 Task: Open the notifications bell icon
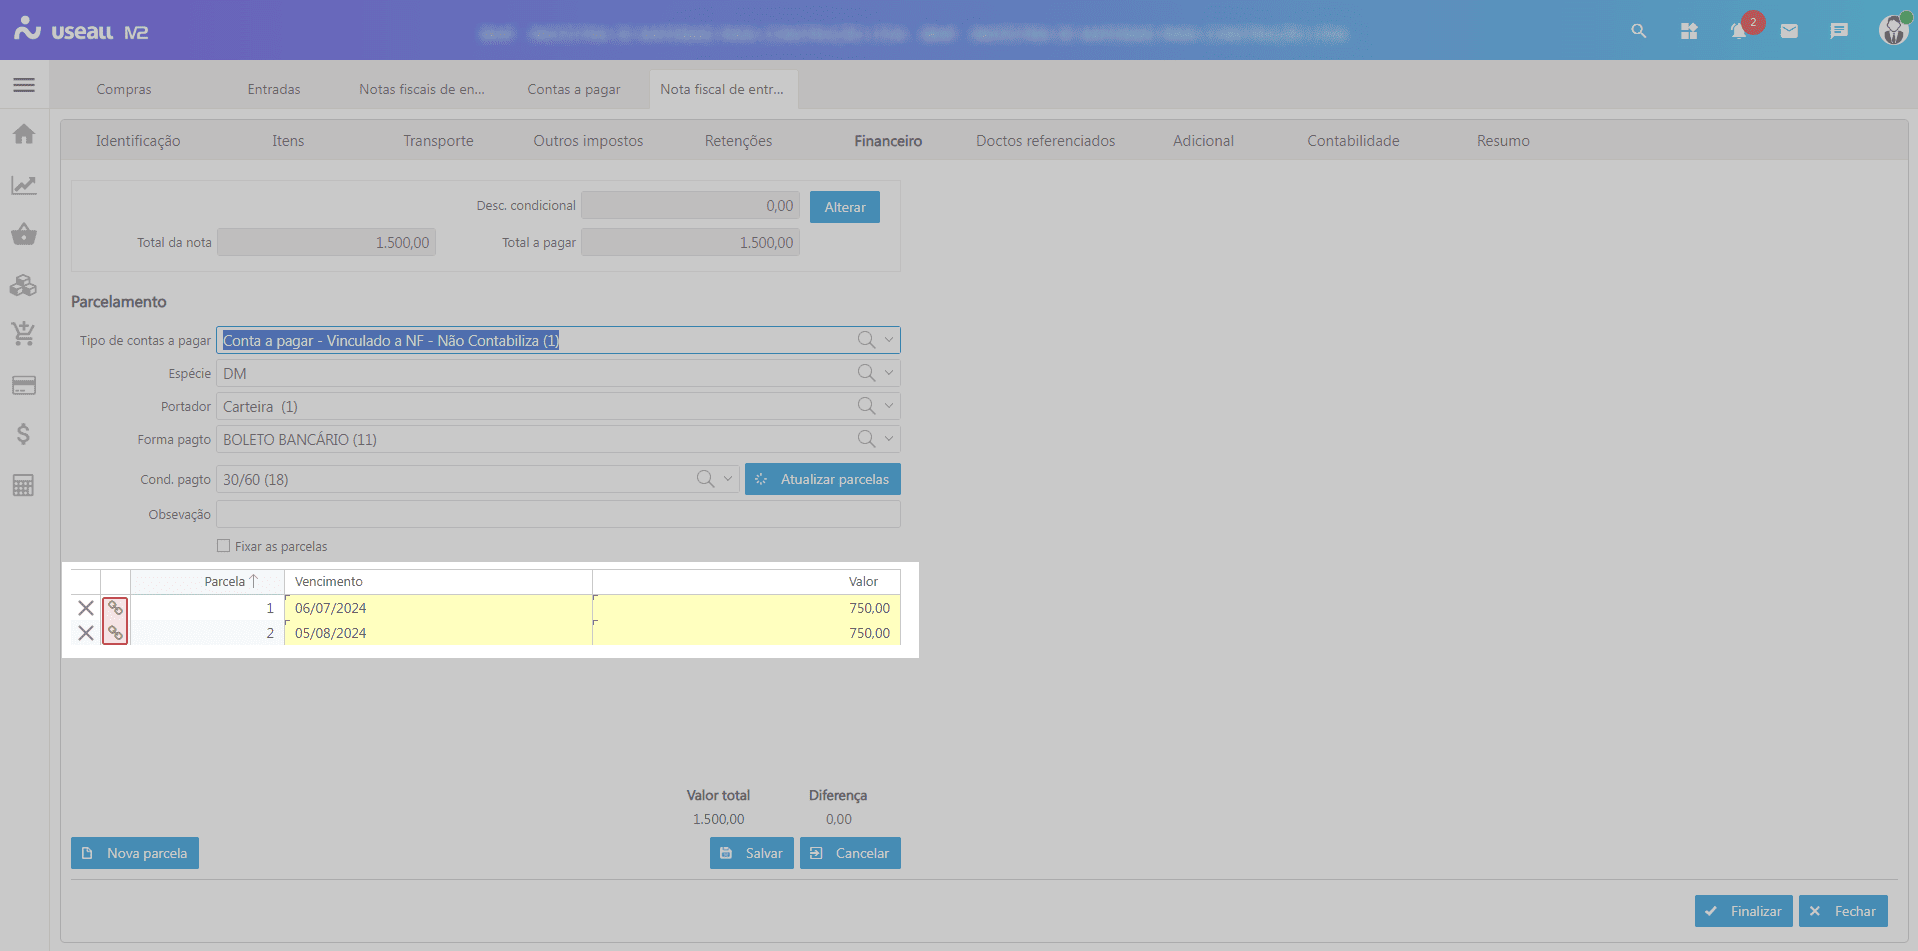1739,31
